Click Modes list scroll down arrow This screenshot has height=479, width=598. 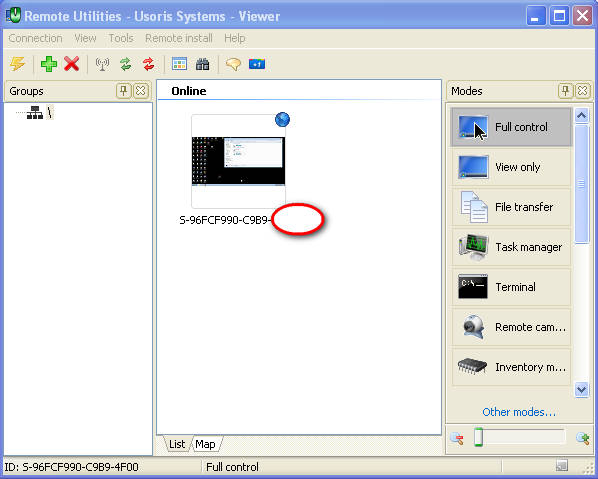coord(582,390)
